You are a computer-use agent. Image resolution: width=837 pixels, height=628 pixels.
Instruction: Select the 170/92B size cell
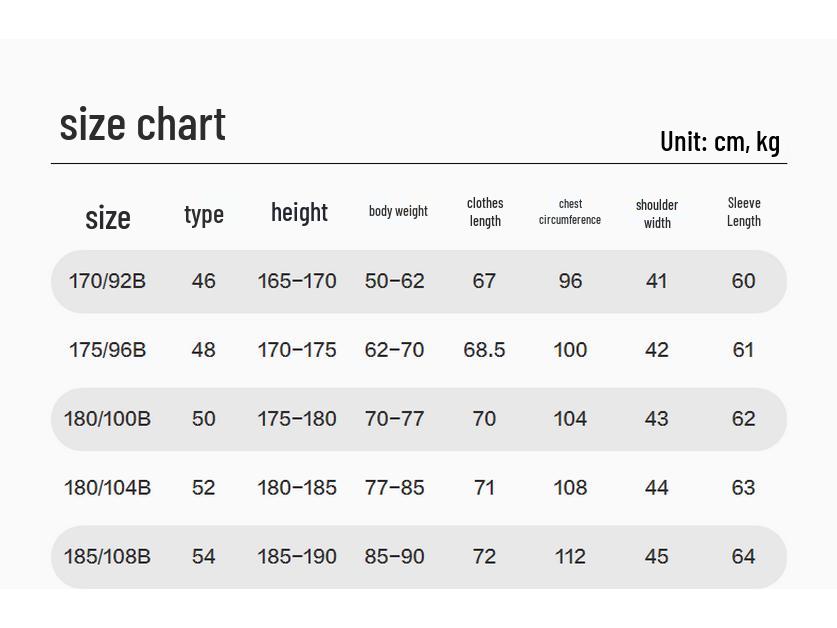click(x=107, y=281)
